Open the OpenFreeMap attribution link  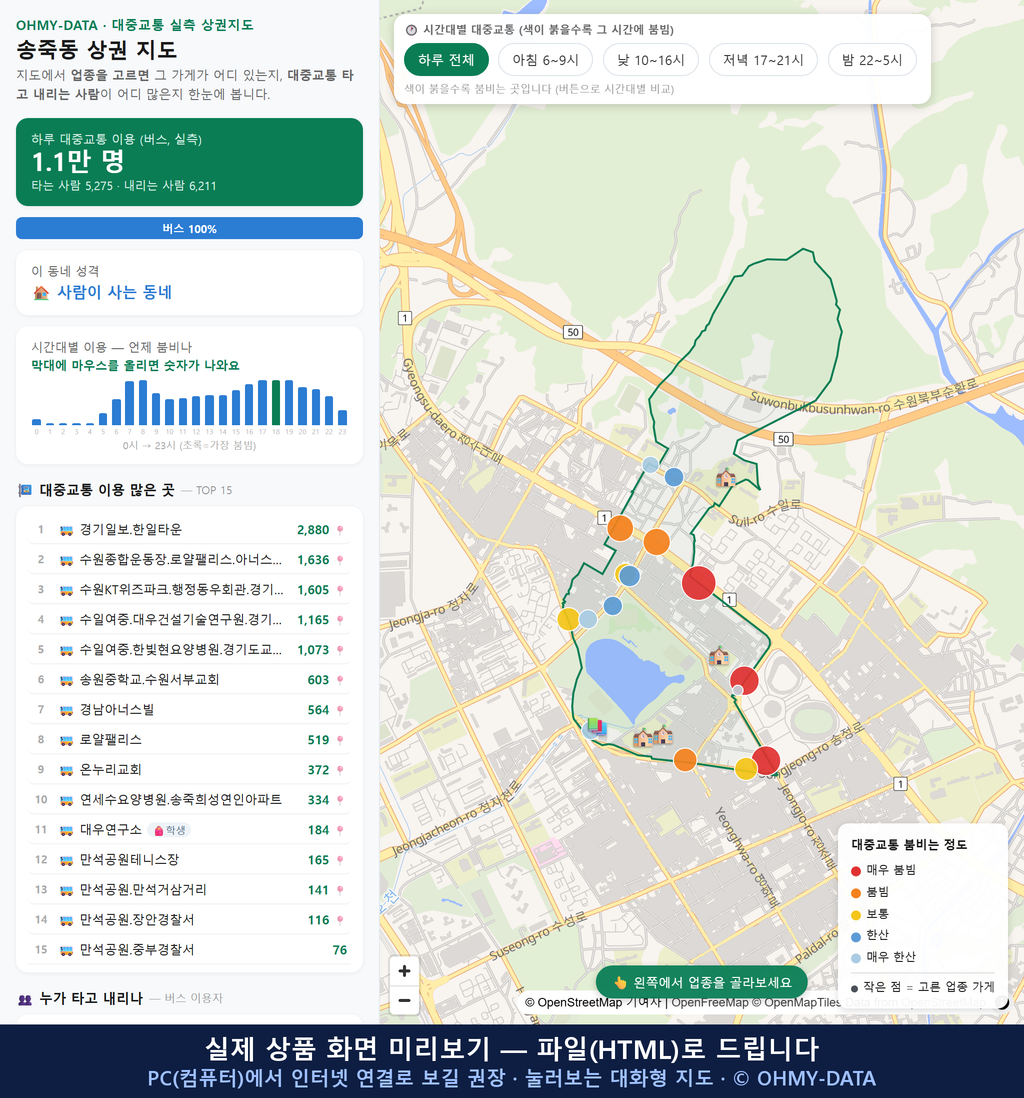coord(710,1003)
